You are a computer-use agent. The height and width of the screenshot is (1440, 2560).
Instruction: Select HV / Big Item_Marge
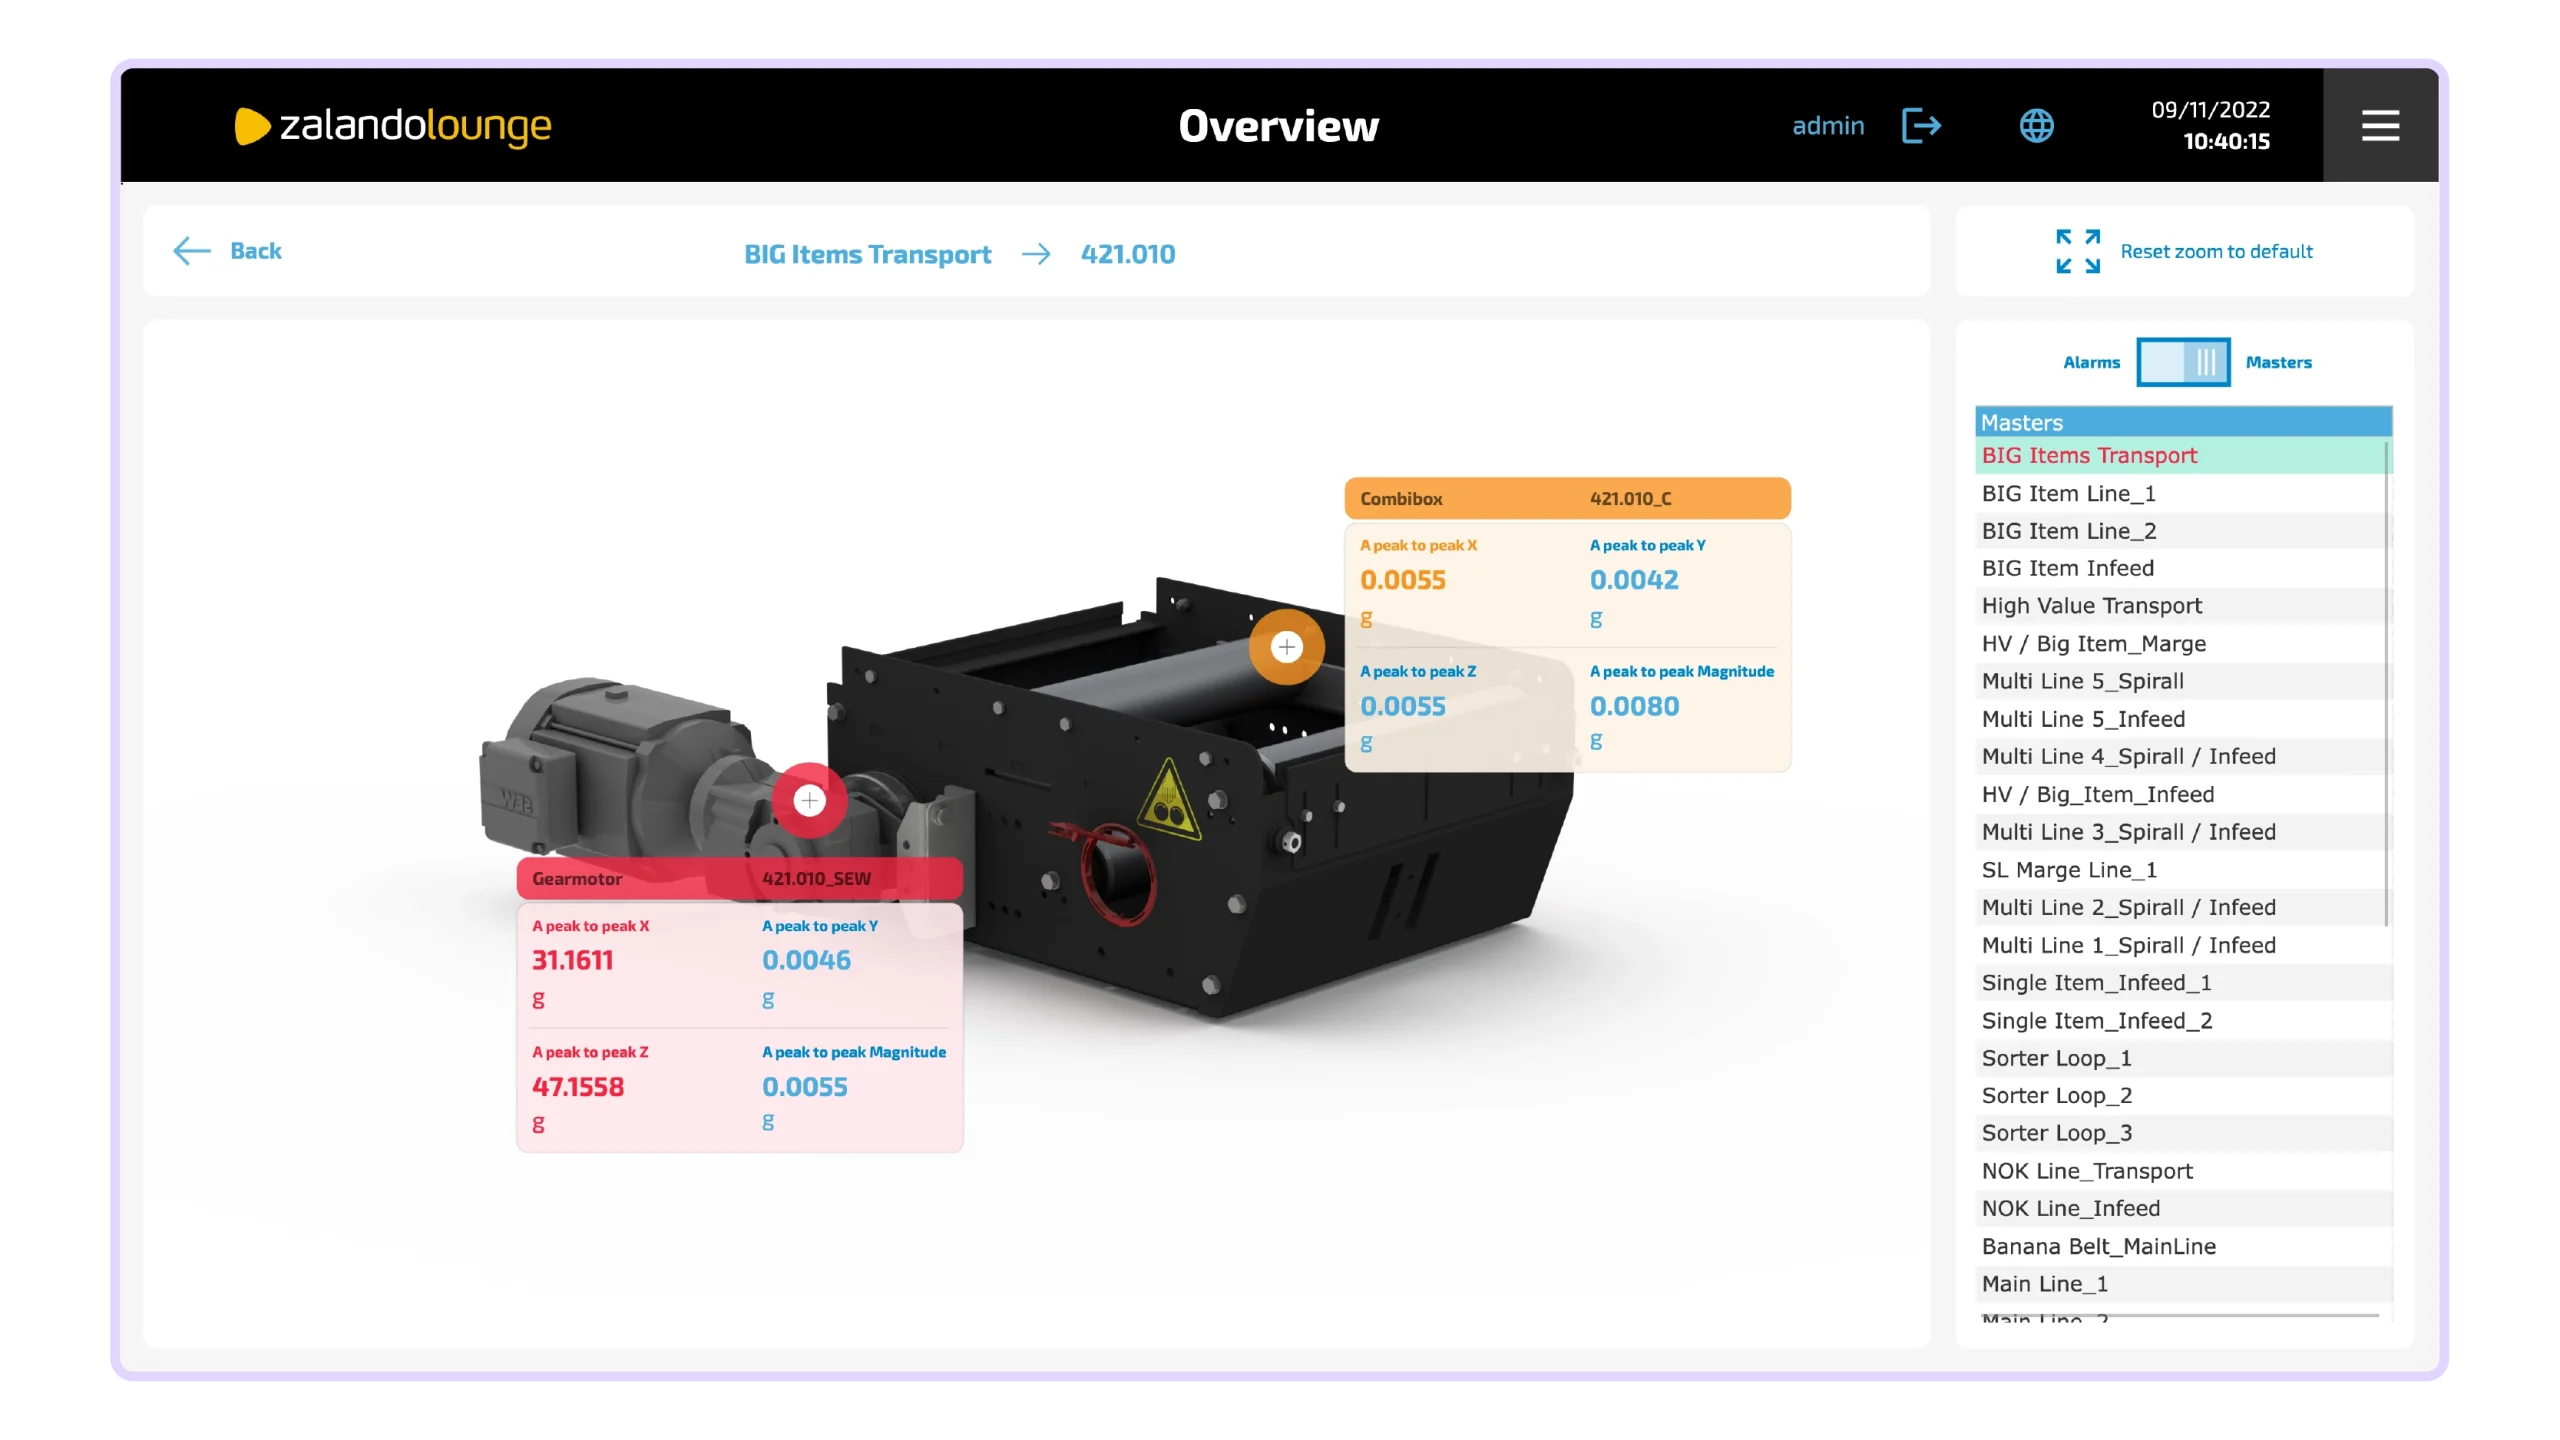[x=2181, y=644]
